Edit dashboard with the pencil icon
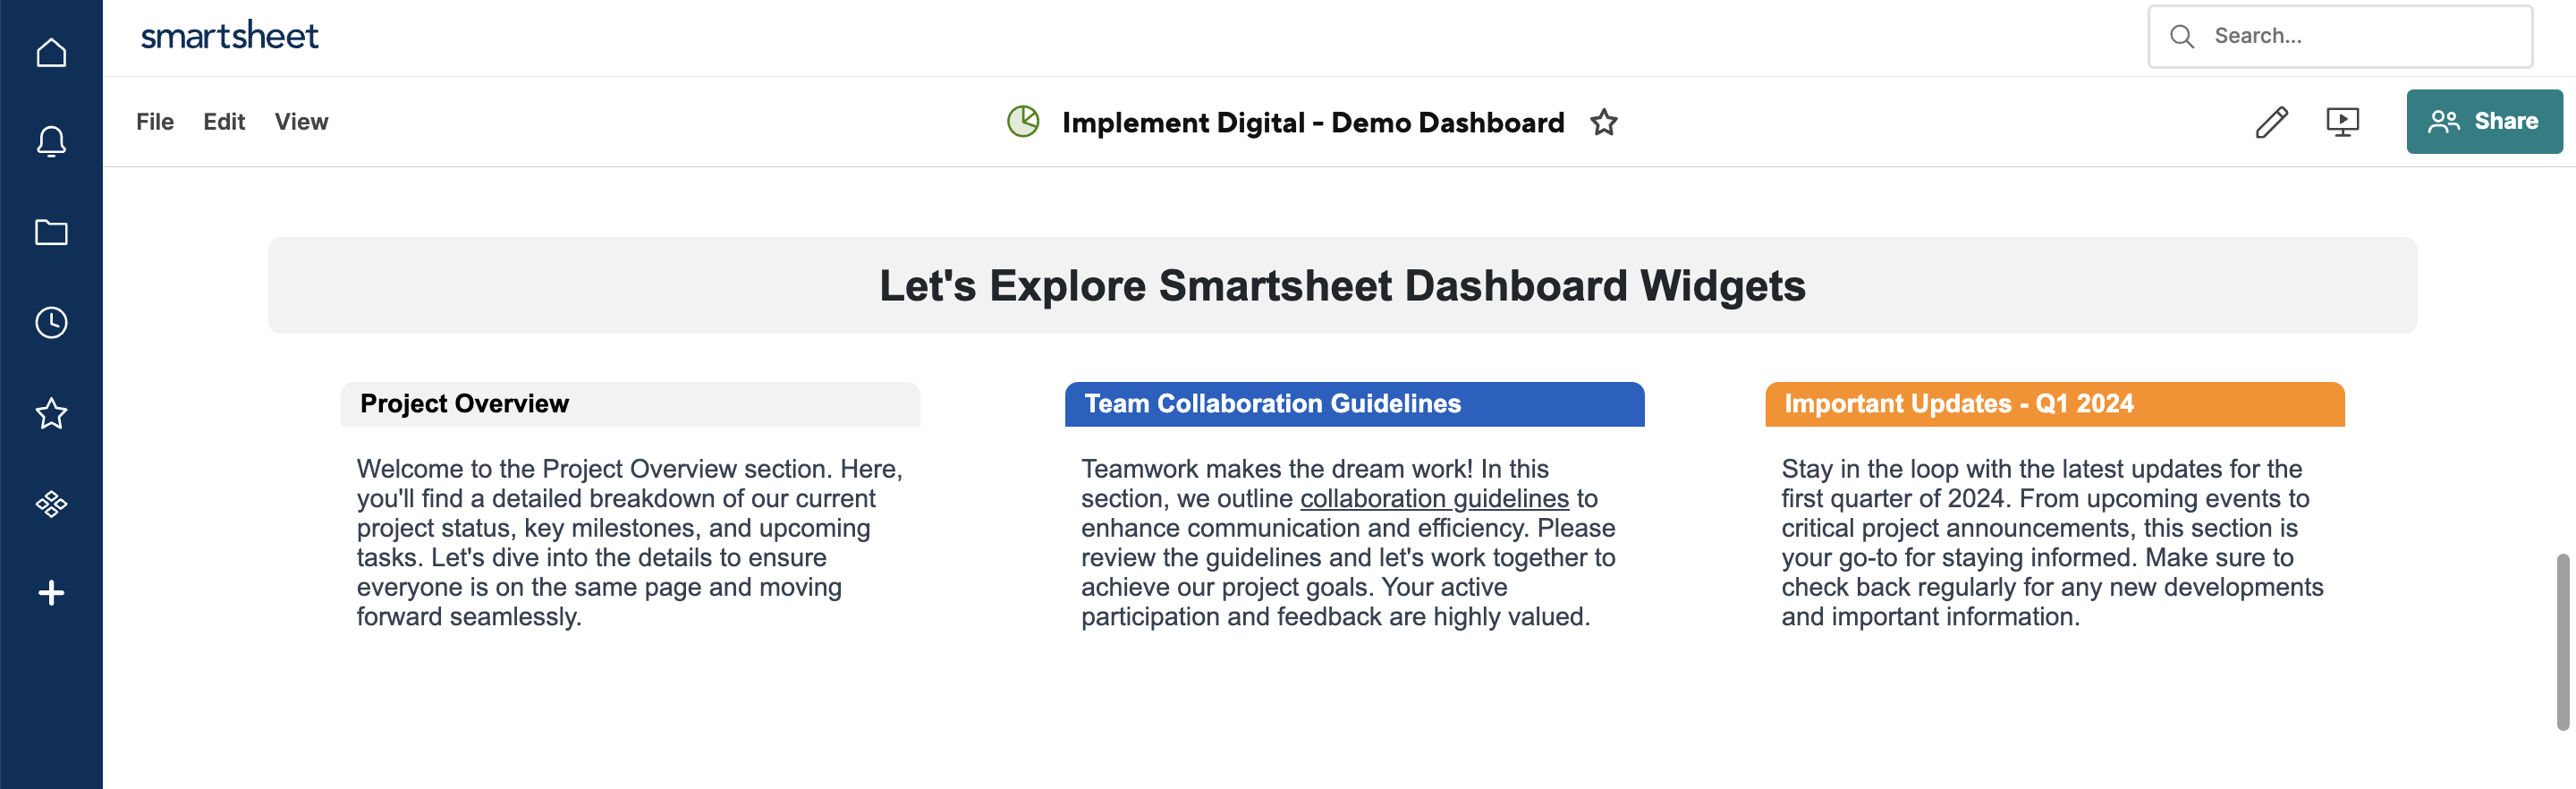 coord(2271,122)
